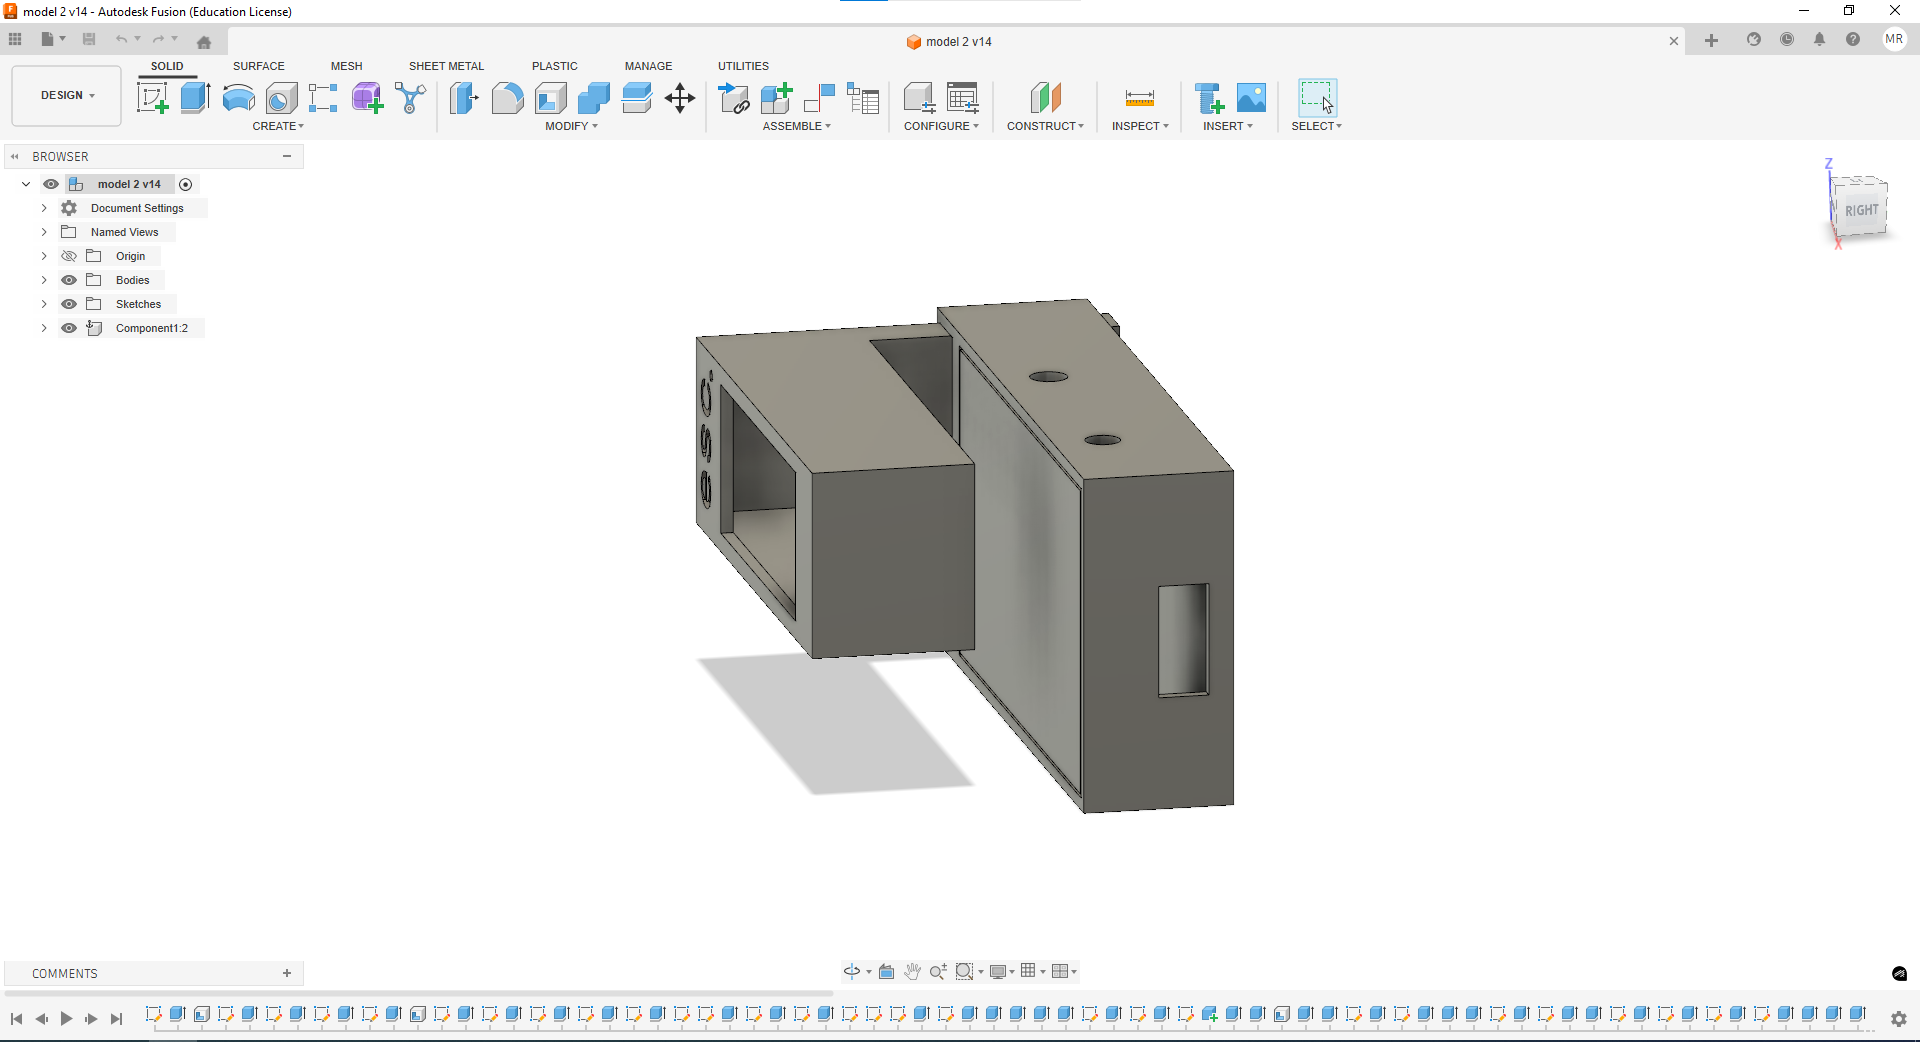Image resolution: width=1920 pixels, height=1042 pixels.
Task: Click the Fillet tool icon
Action: point(507,98)
